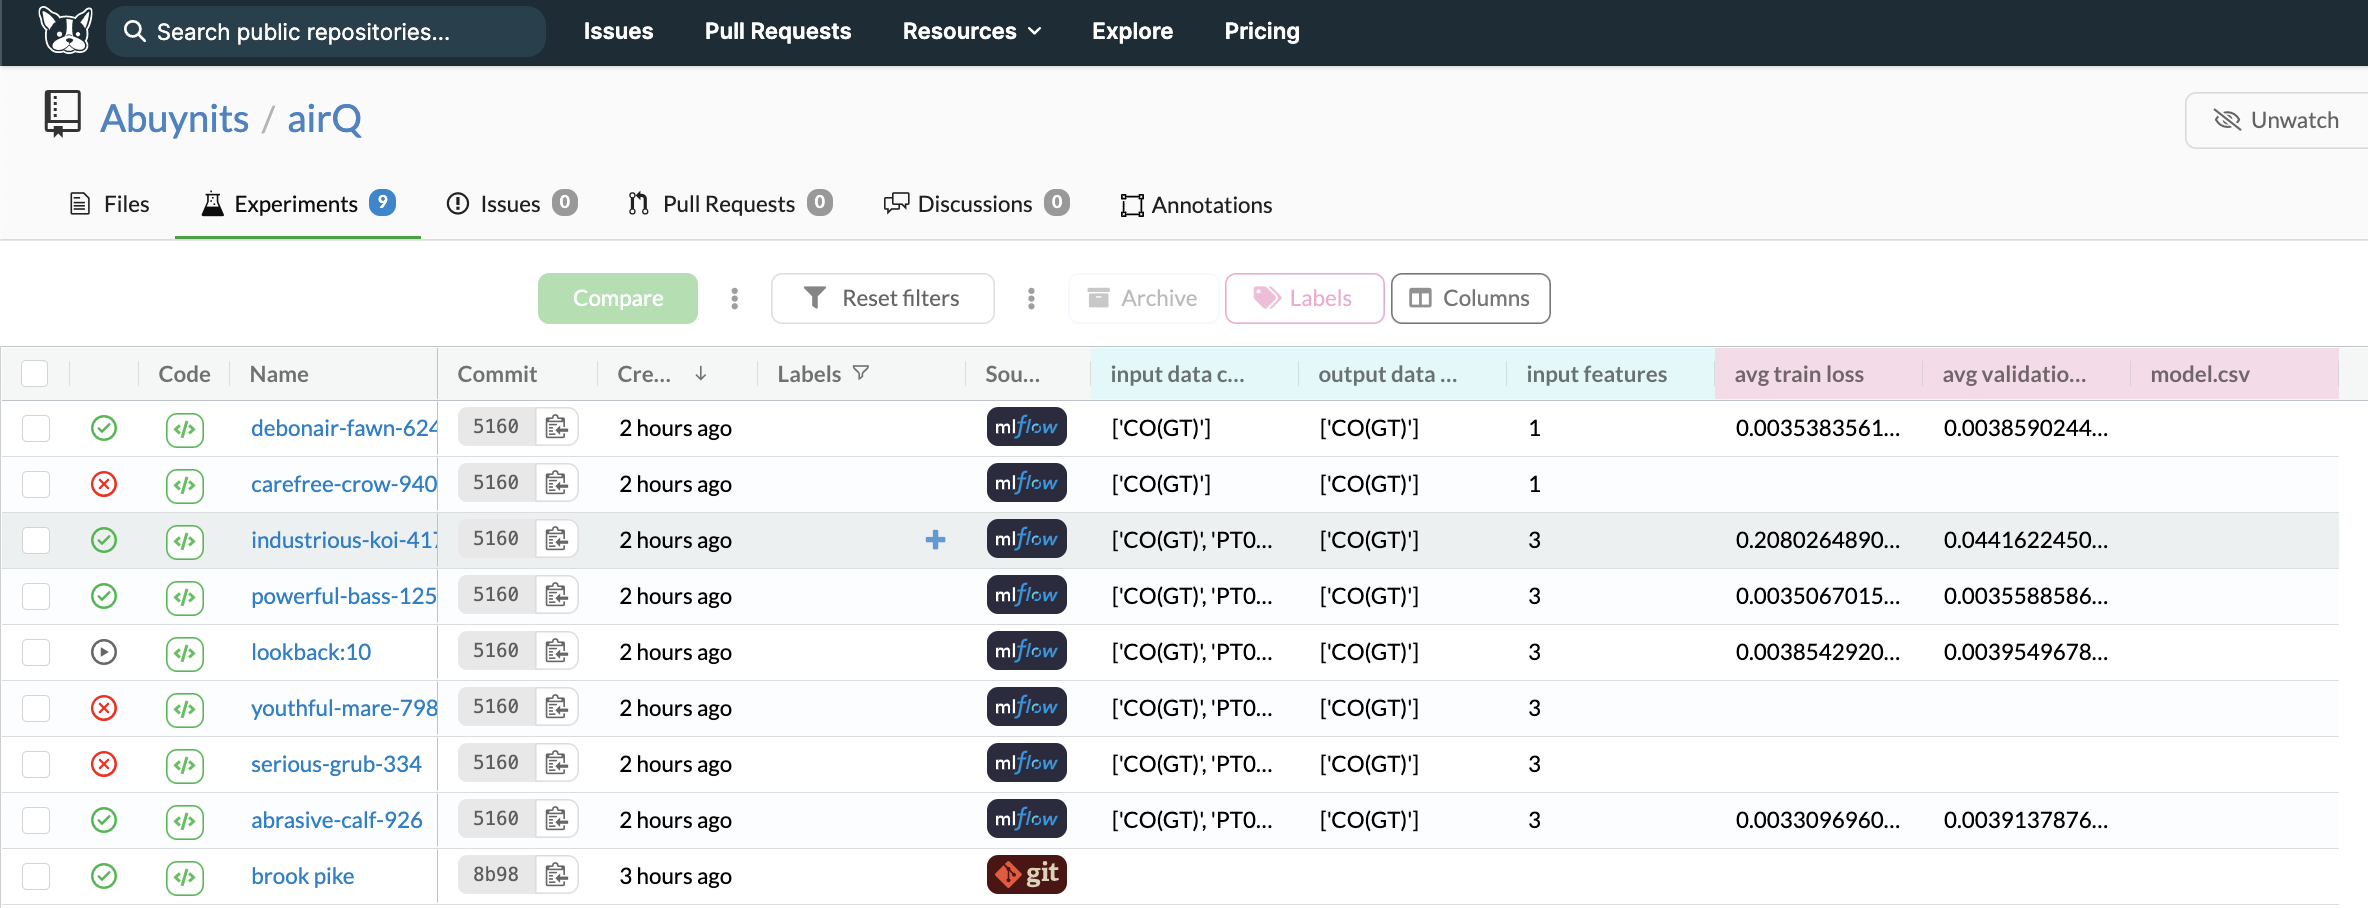Click mlflow source badge for powerful-bass-125

[1026, 595]
